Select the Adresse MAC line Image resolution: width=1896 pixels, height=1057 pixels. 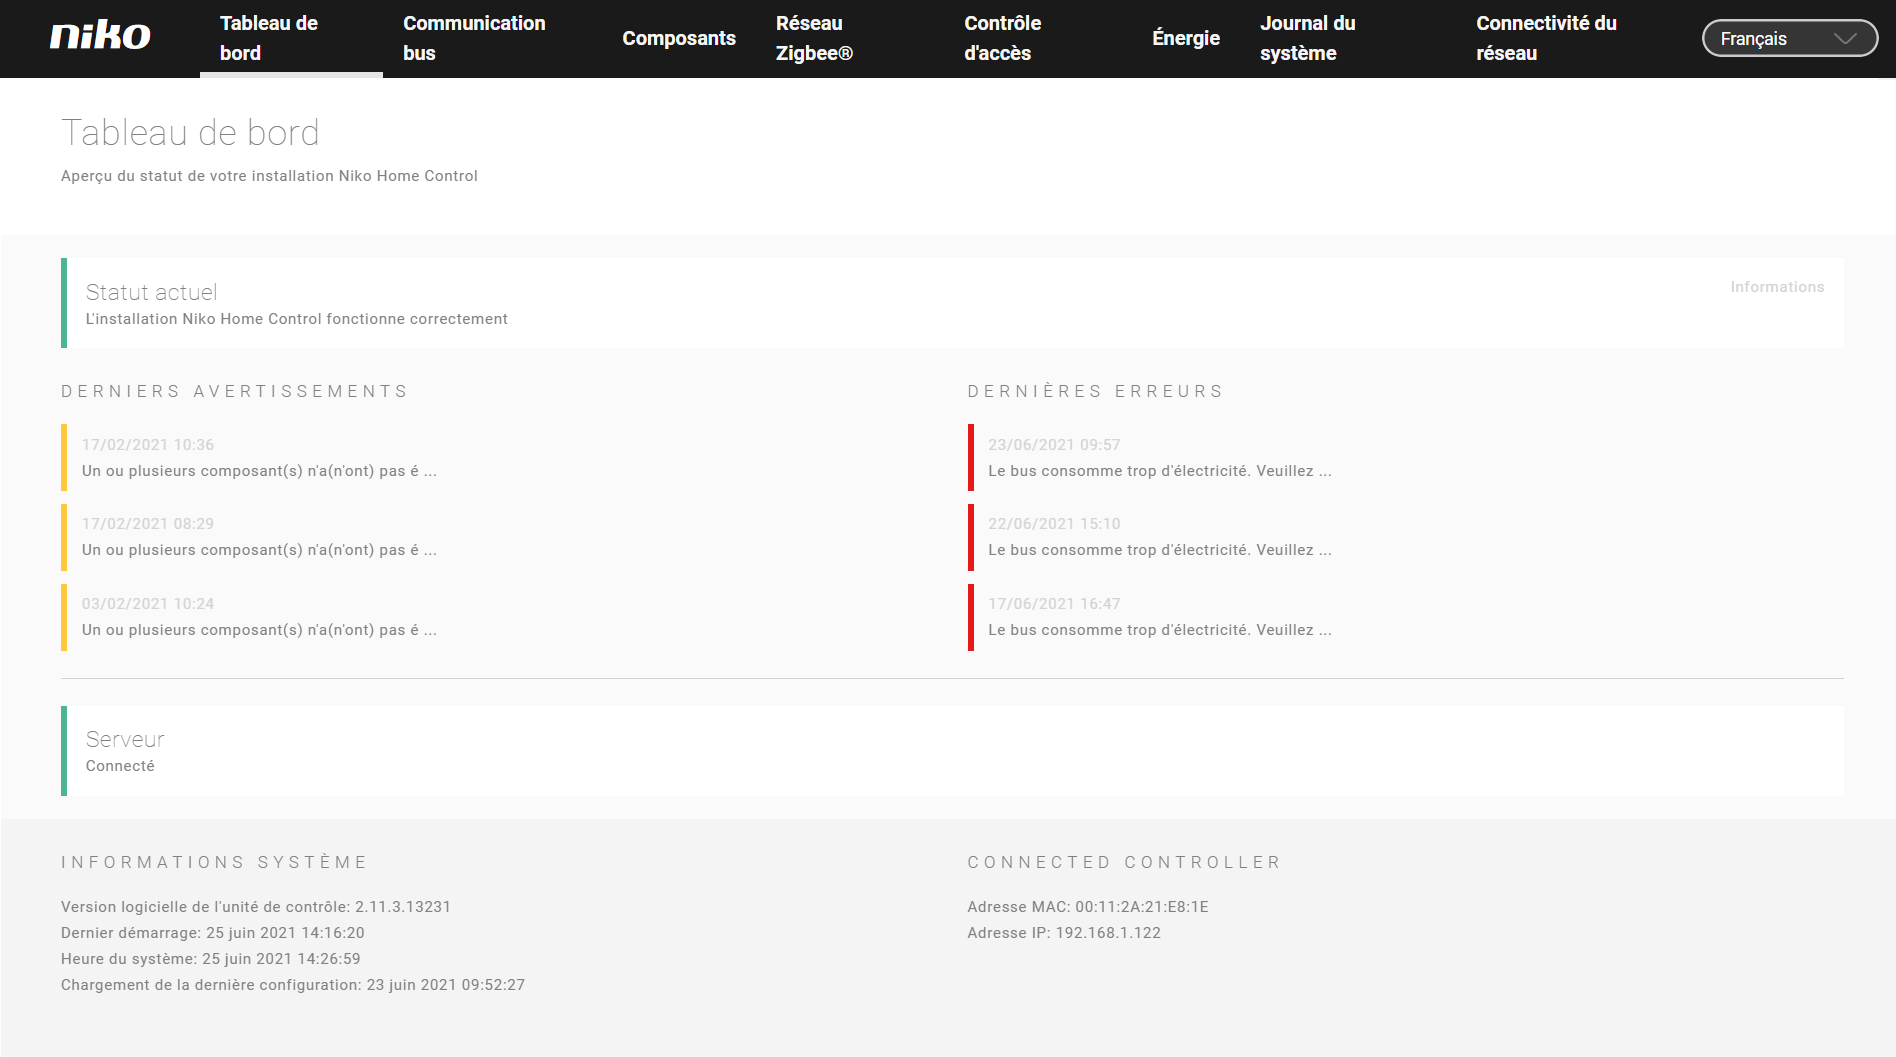tap(1088, 907)
